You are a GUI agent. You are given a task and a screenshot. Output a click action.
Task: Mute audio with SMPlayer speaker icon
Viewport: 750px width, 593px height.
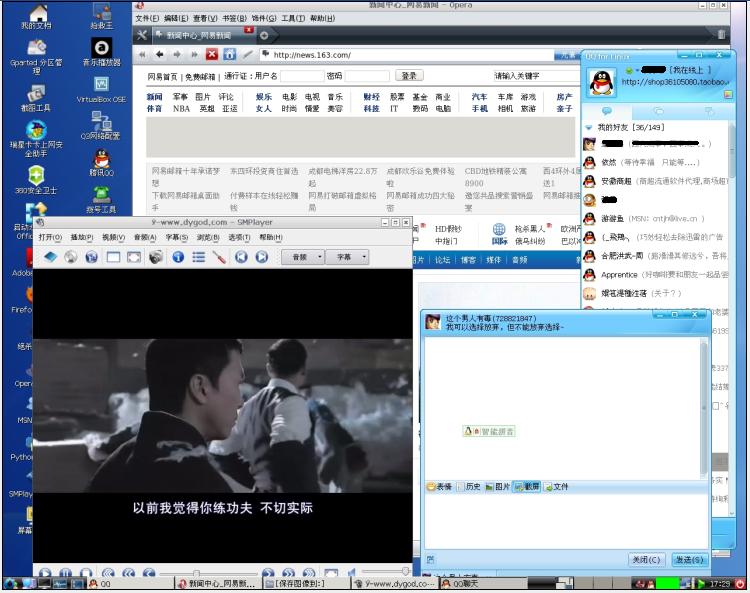(352, 572)
